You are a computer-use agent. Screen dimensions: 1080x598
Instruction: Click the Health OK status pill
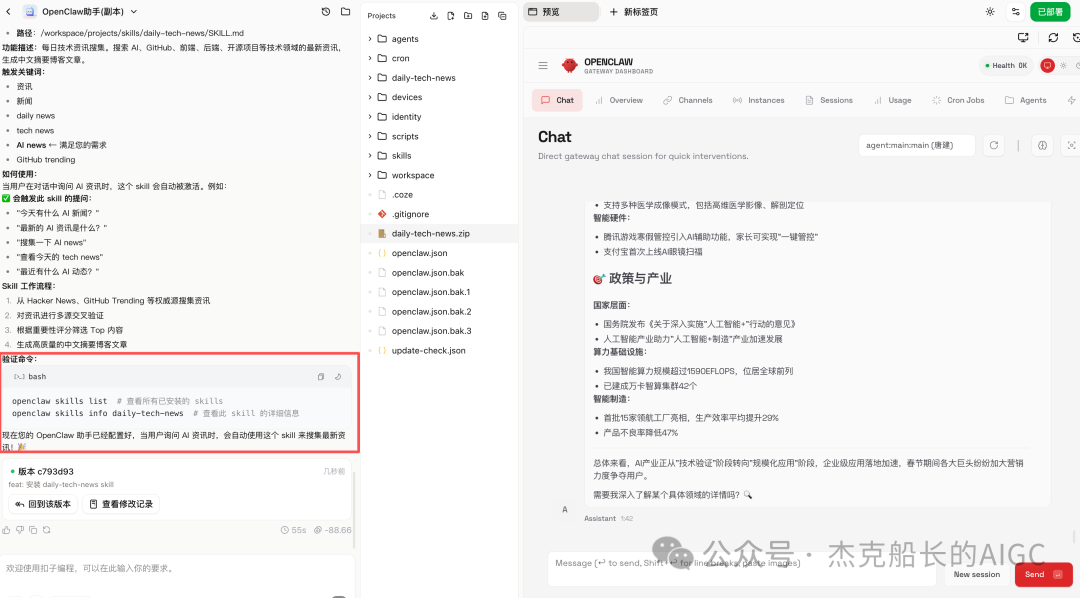coord(1006,65)
